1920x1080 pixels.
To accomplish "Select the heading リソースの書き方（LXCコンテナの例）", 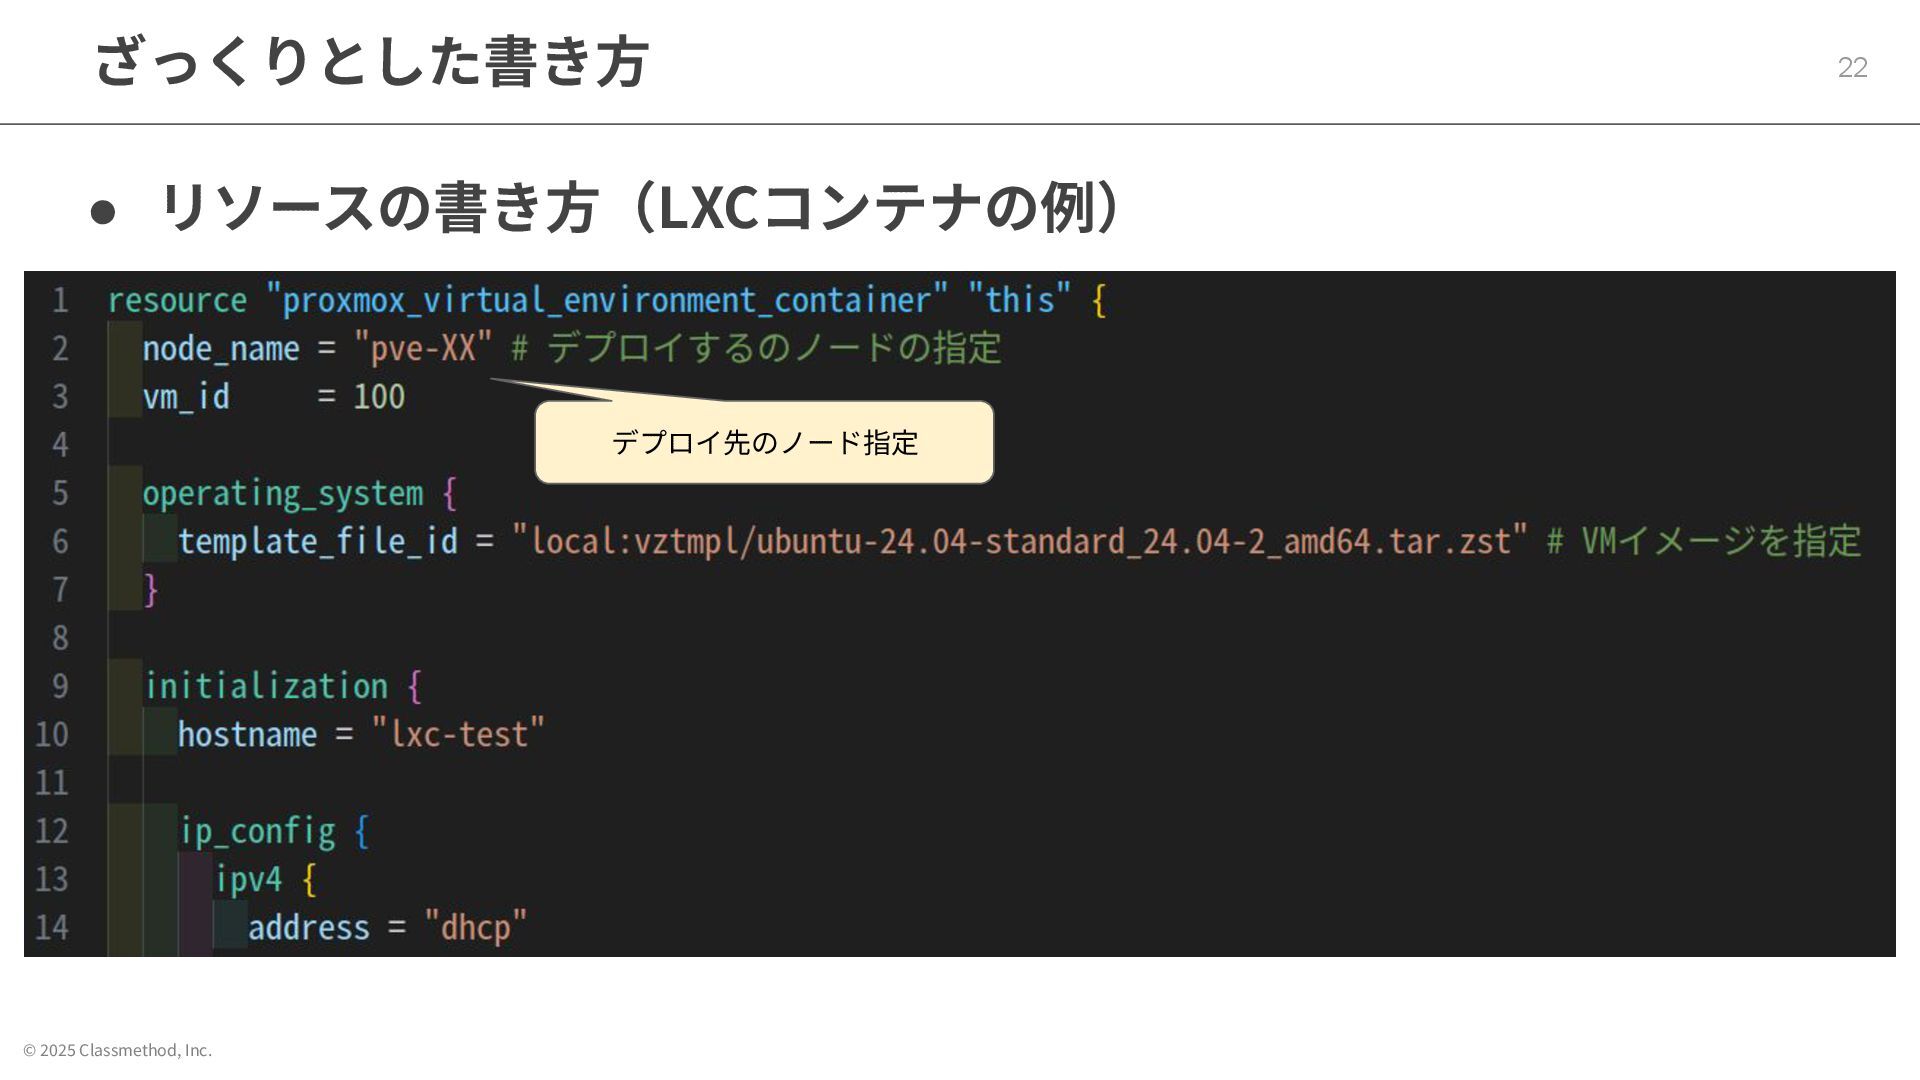I will (x=640, y=208).
